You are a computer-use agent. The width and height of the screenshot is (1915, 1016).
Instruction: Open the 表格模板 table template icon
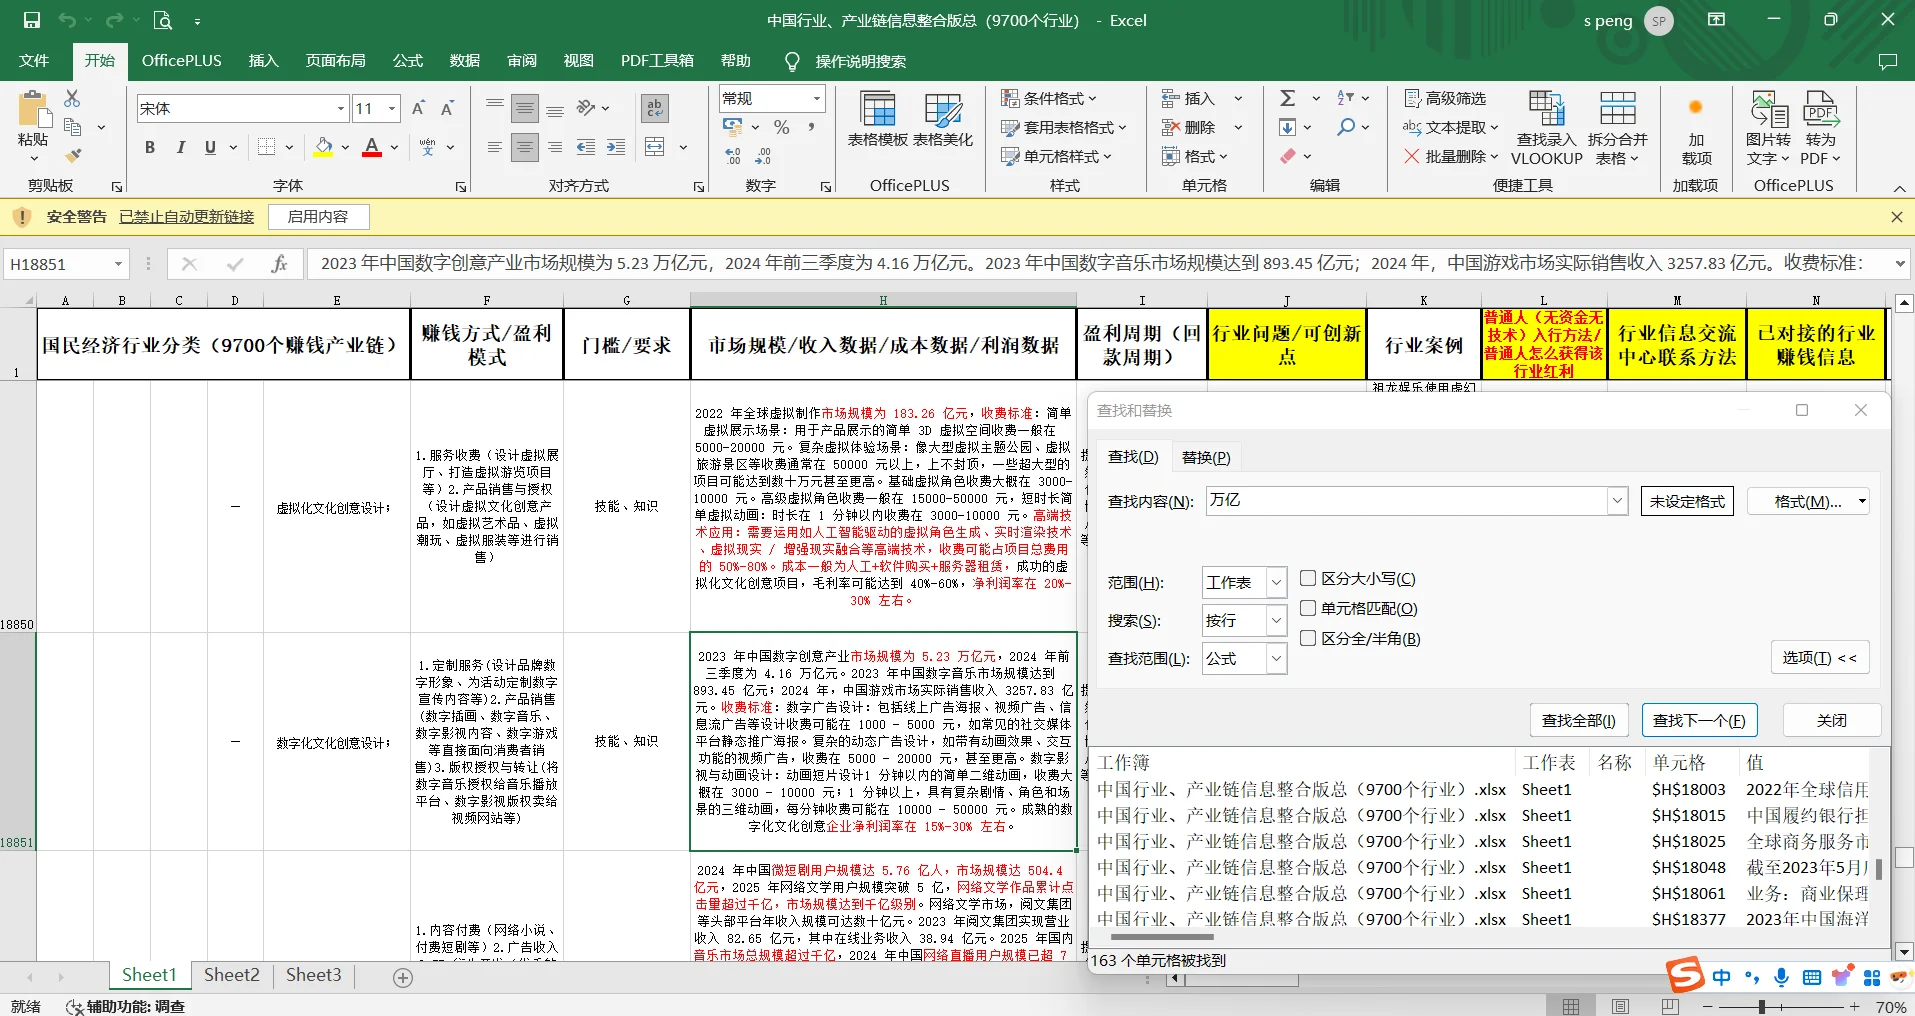(x=878, y=119)
